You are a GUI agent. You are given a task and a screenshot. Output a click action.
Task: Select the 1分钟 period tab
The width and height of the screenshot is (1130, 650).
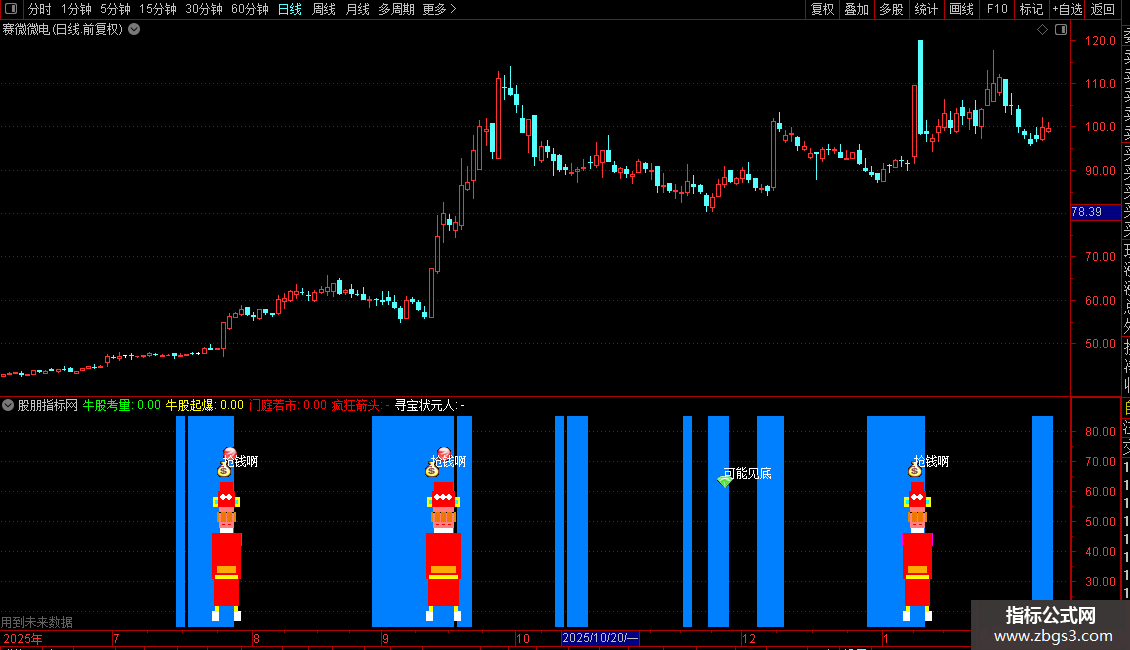(76, 9)
